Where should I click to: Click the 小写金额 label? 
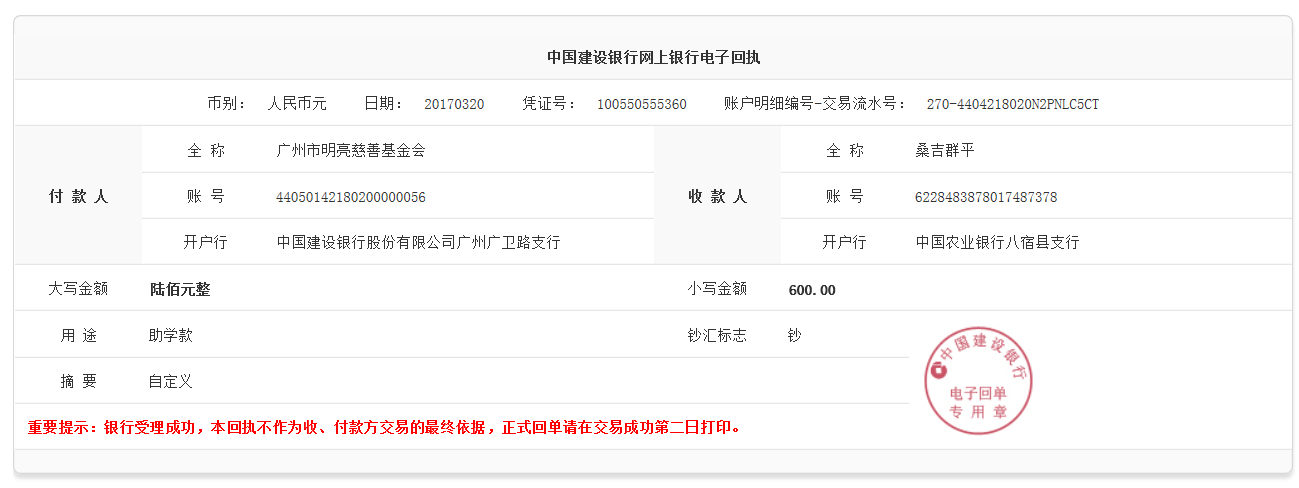(x=717, y=289)
